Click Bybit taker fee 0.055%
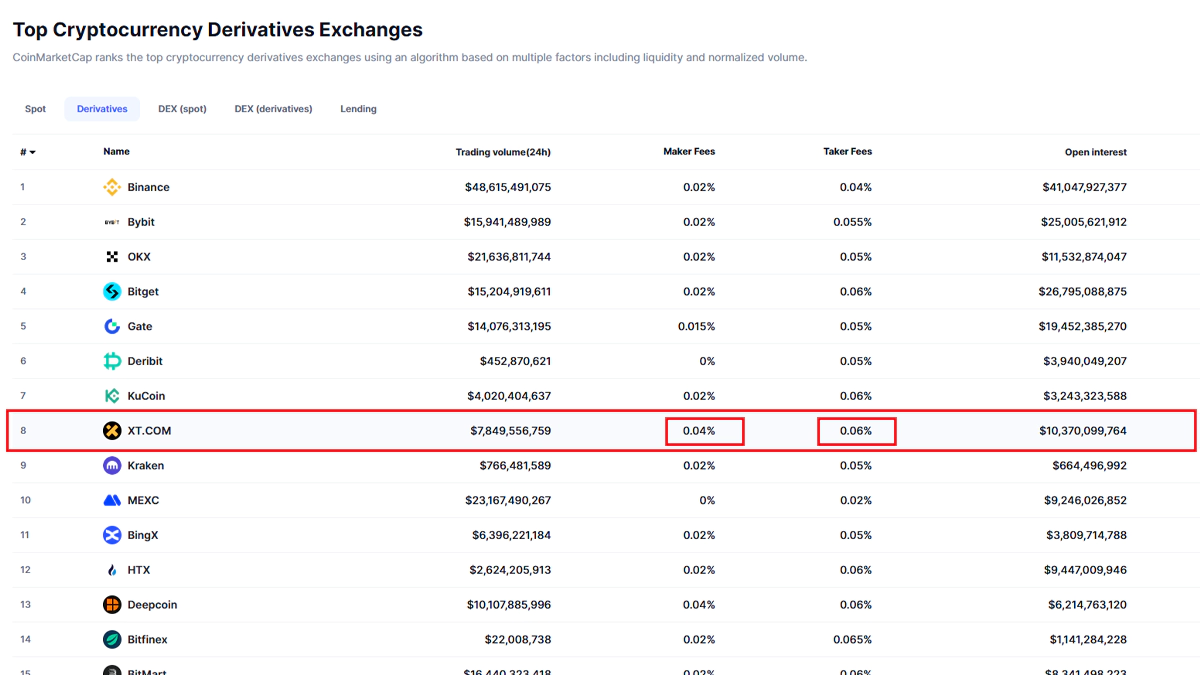 point(852,222)
